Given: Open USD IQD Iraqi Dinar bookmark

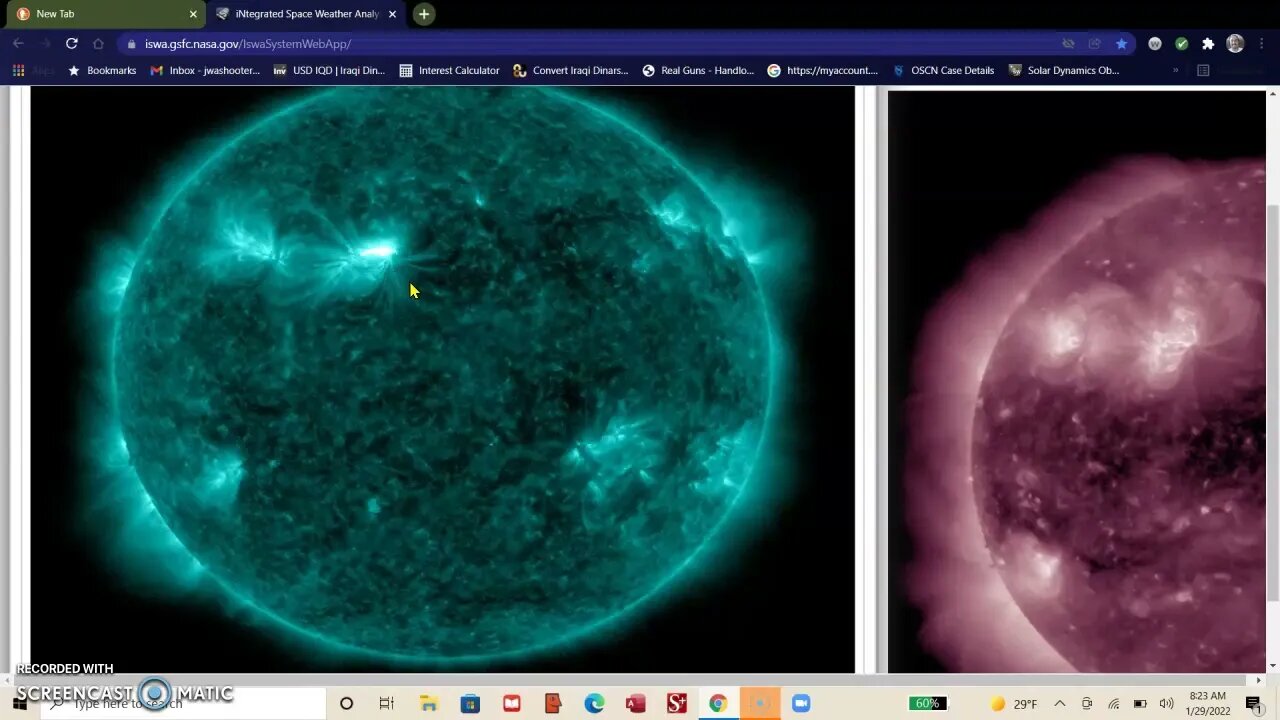Looking at the screenshot, I should 329,70.
